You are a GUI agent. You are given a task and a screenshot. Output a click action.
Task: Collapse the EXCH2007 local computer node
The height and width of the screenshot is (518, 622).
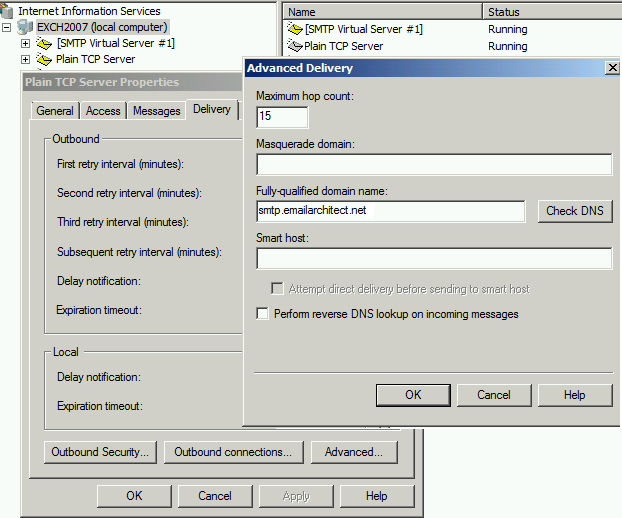pos(6,27)
